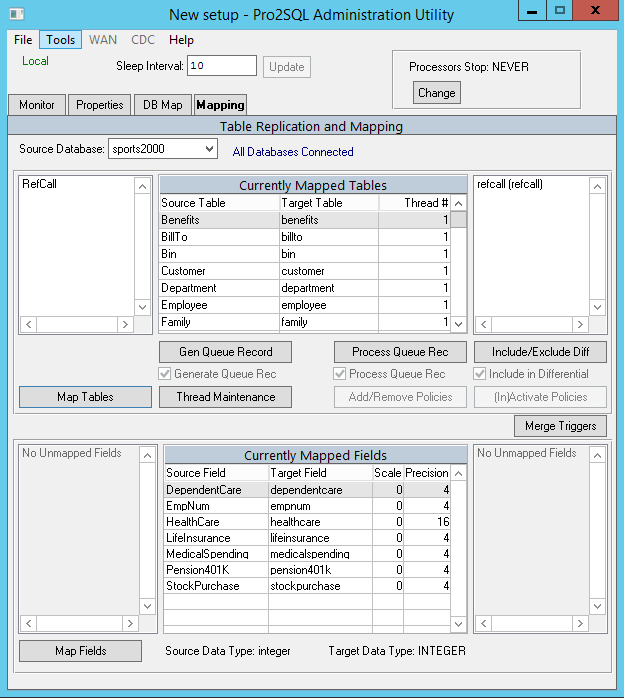The width and height of the screenshot is (624, 698).
Task: Switch to the DB Map tab
Action: [x=162, y=105]
